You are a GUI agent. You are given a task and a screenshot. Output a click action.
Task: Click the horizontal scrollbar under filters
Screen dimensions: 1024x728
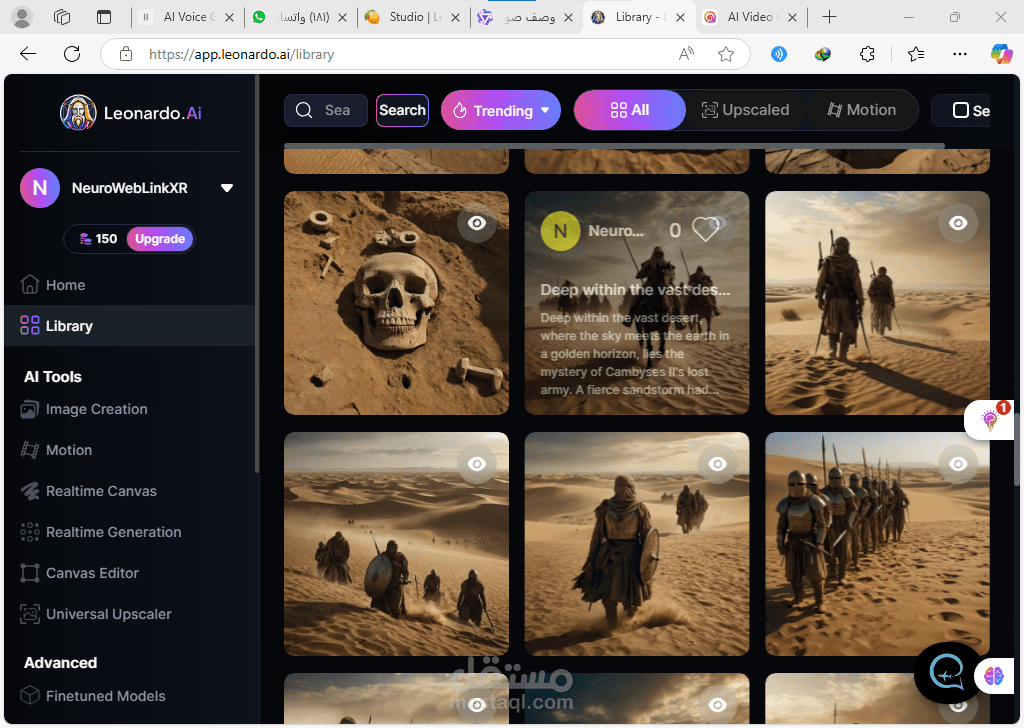[615, 146]
